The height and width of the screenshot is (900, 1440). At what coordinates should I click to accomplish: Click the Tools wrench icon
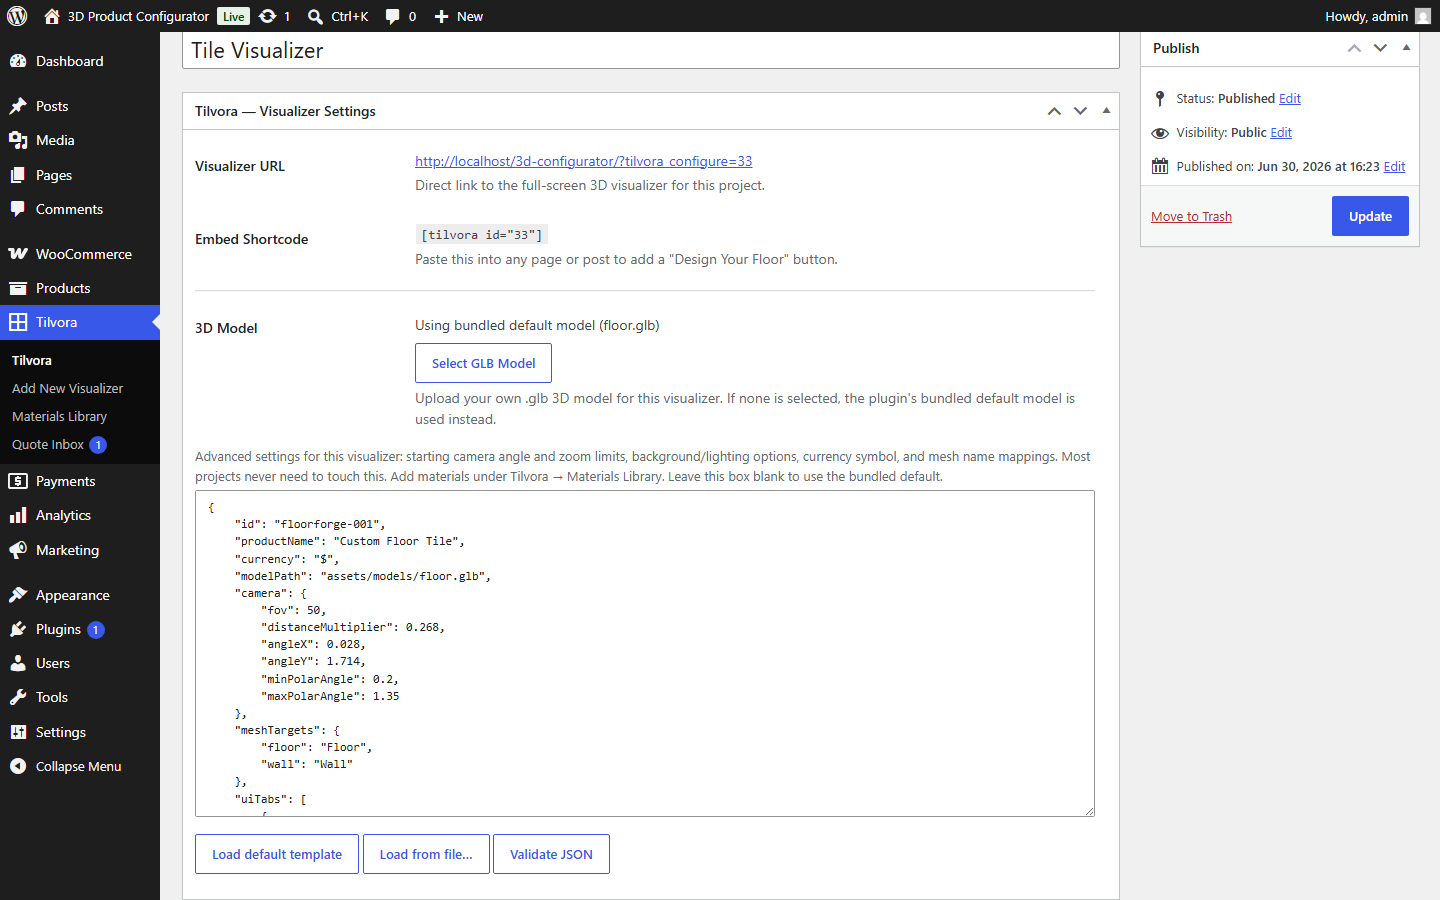coord(18,697)
